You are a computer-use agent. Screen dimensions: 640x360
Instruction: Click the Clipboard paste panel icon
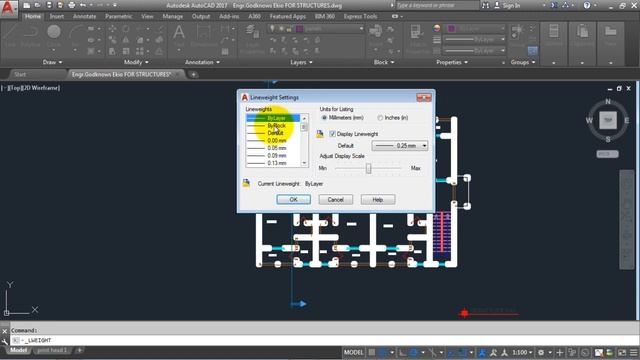[x=582, y=32]
